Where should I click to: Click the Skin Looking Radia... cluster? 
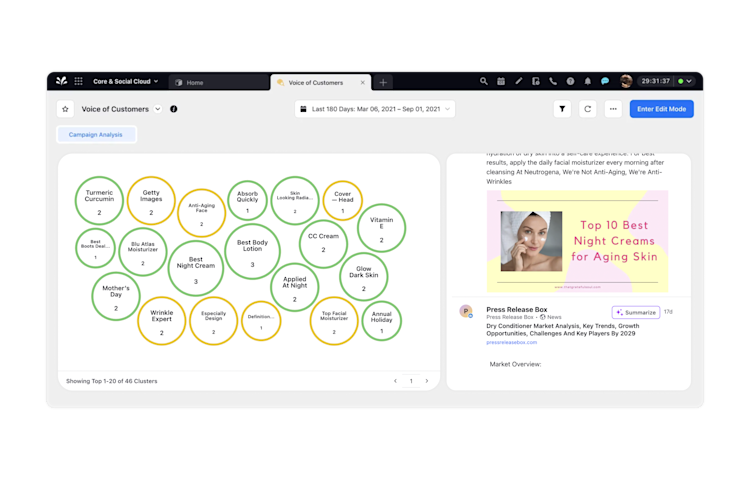click(x=295, y=200)
